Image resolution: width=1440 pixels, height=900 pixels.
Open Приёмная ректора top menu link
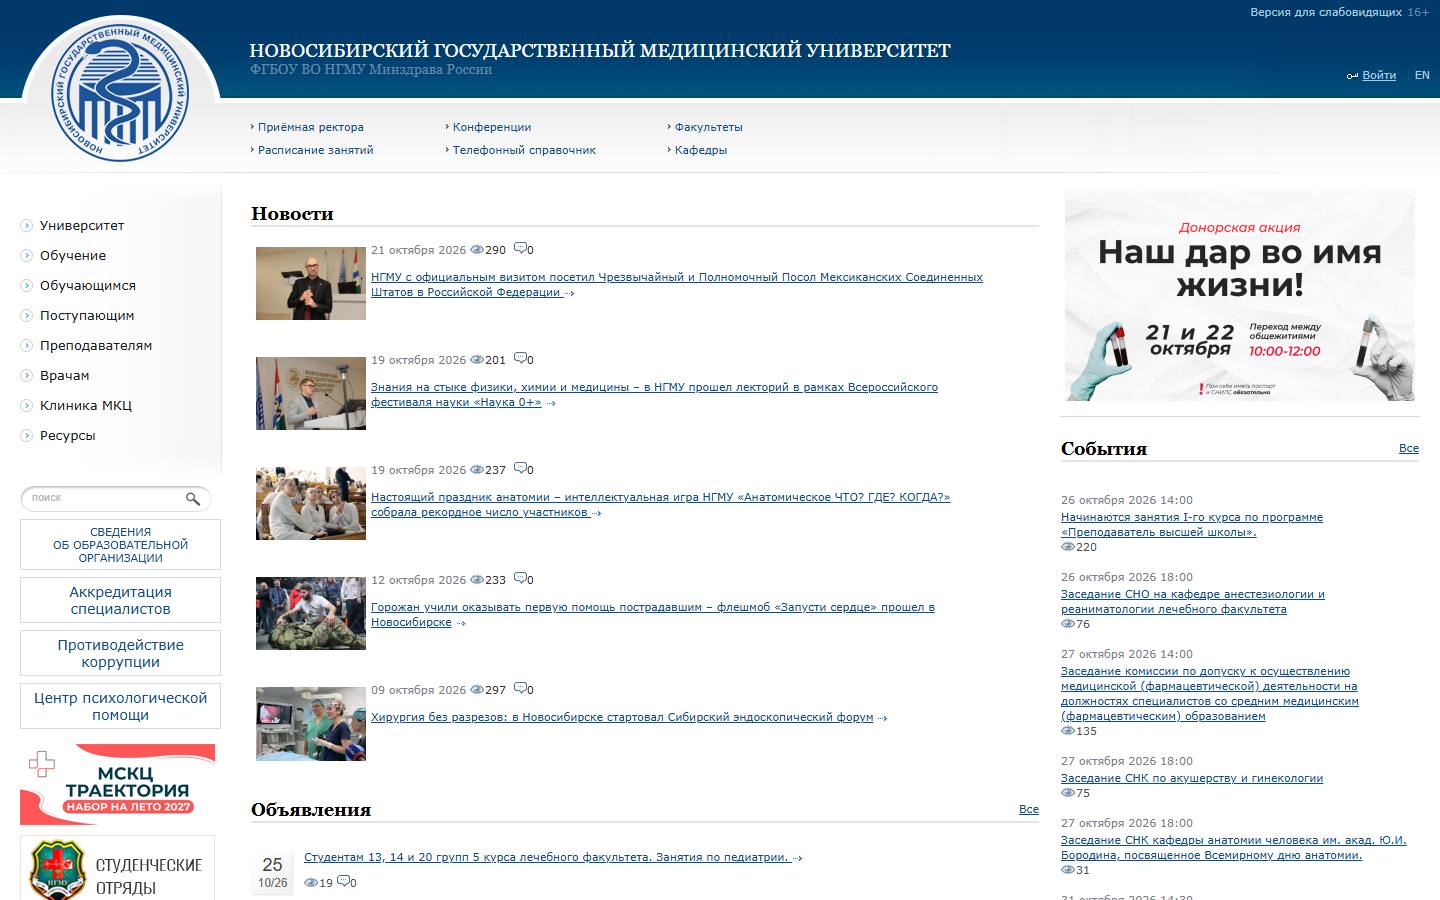click(x=311, y=127)
